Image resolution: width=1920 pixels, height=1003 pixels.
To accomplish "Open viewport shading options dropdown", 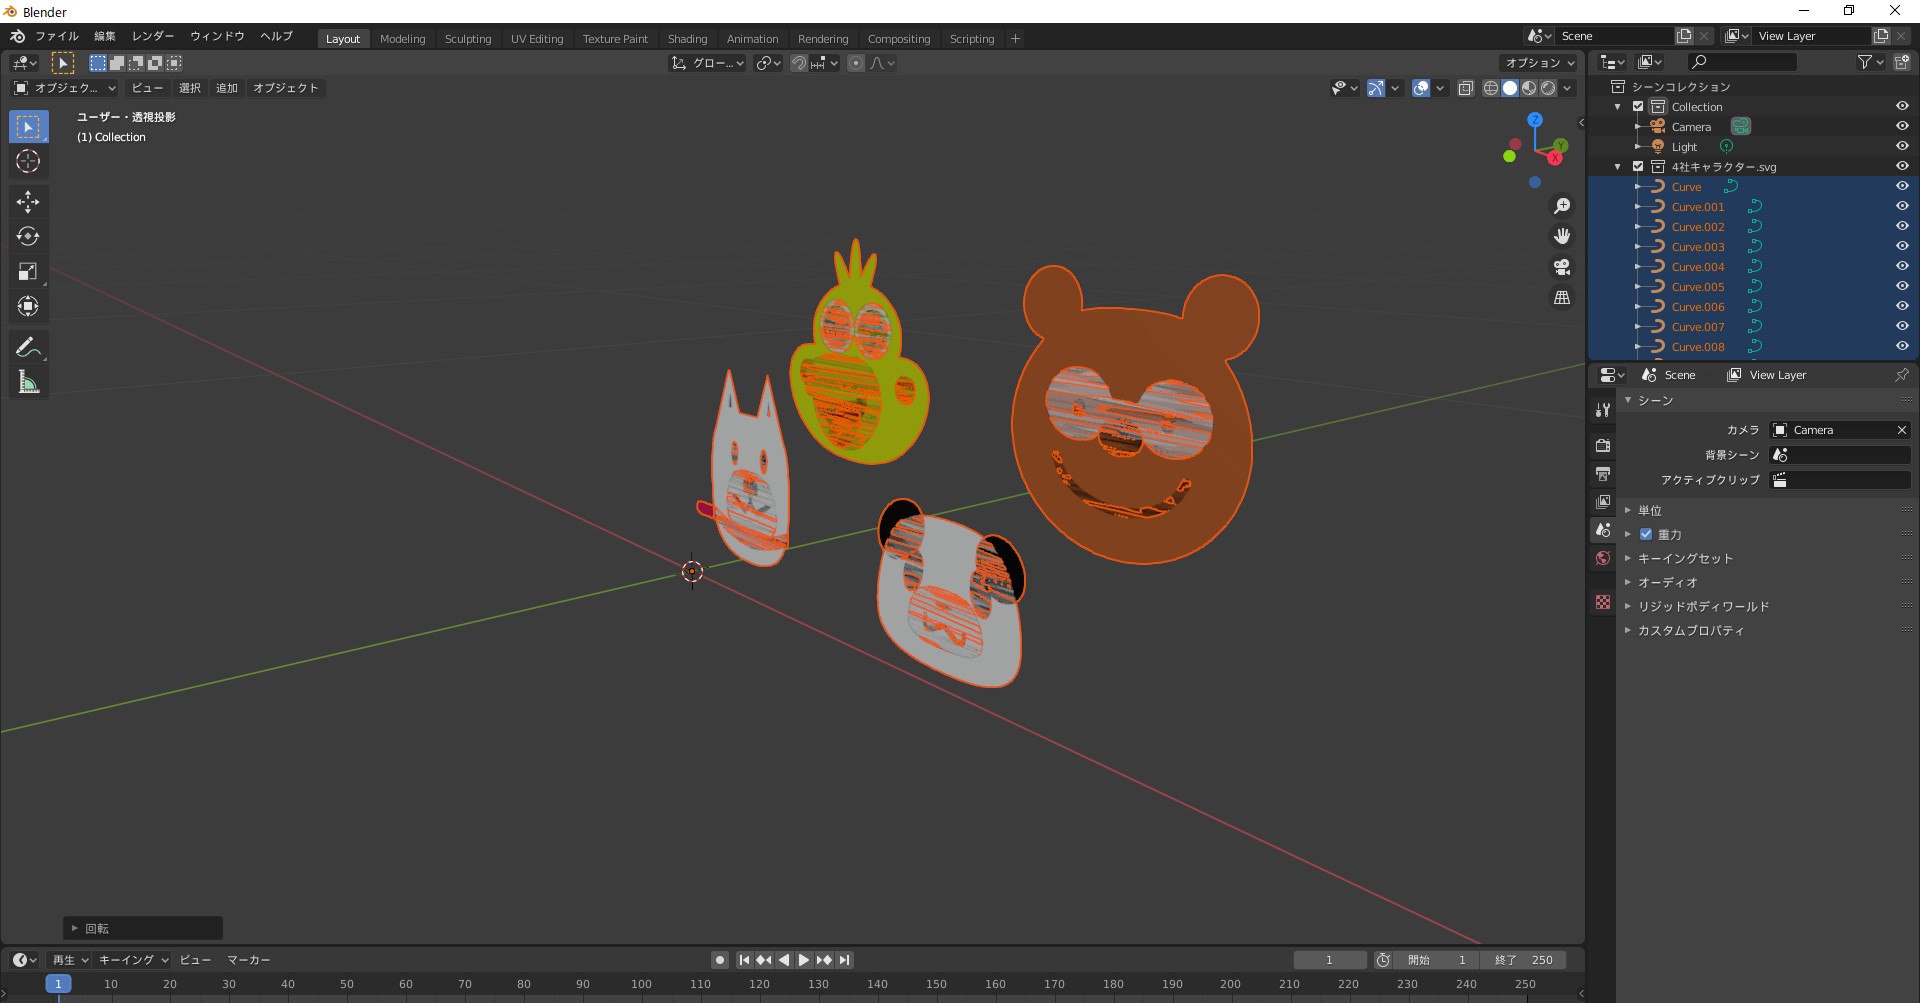I will (x=1568, y=88).
